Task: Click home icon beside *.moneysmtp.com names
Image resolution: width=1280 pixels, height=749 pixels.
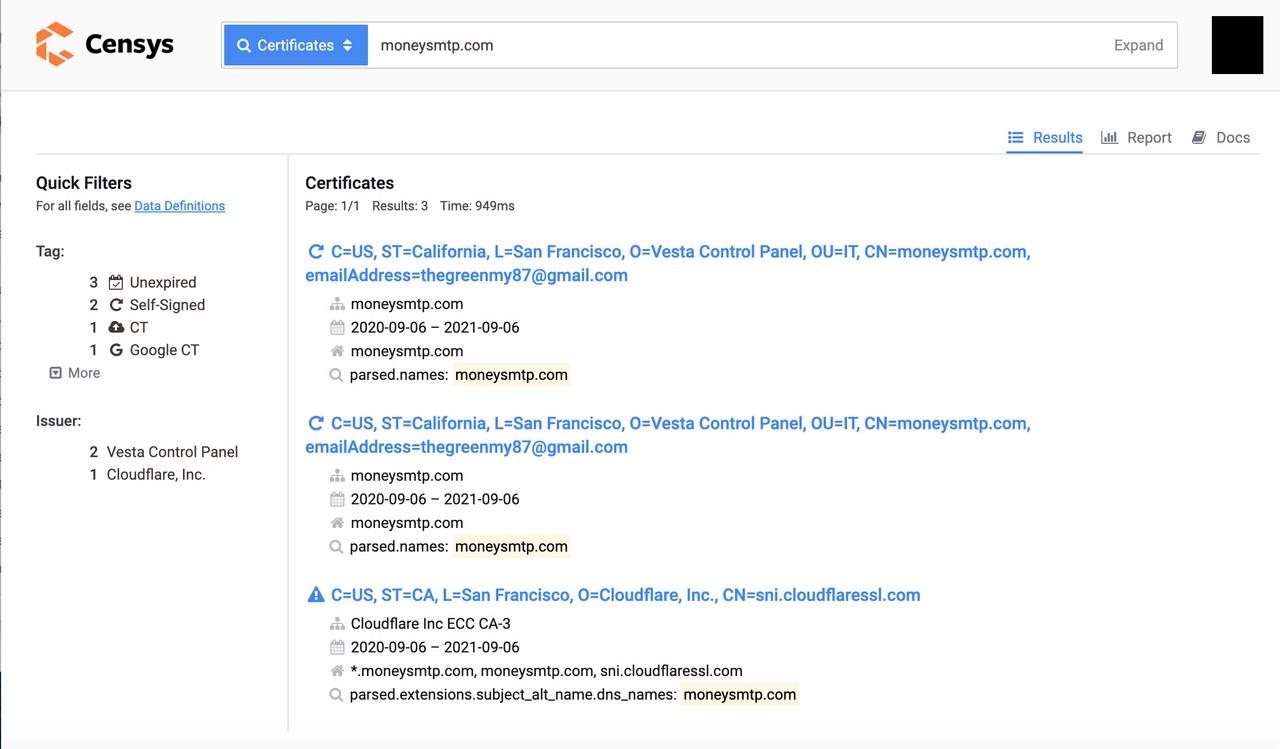Action: point(337,671)
